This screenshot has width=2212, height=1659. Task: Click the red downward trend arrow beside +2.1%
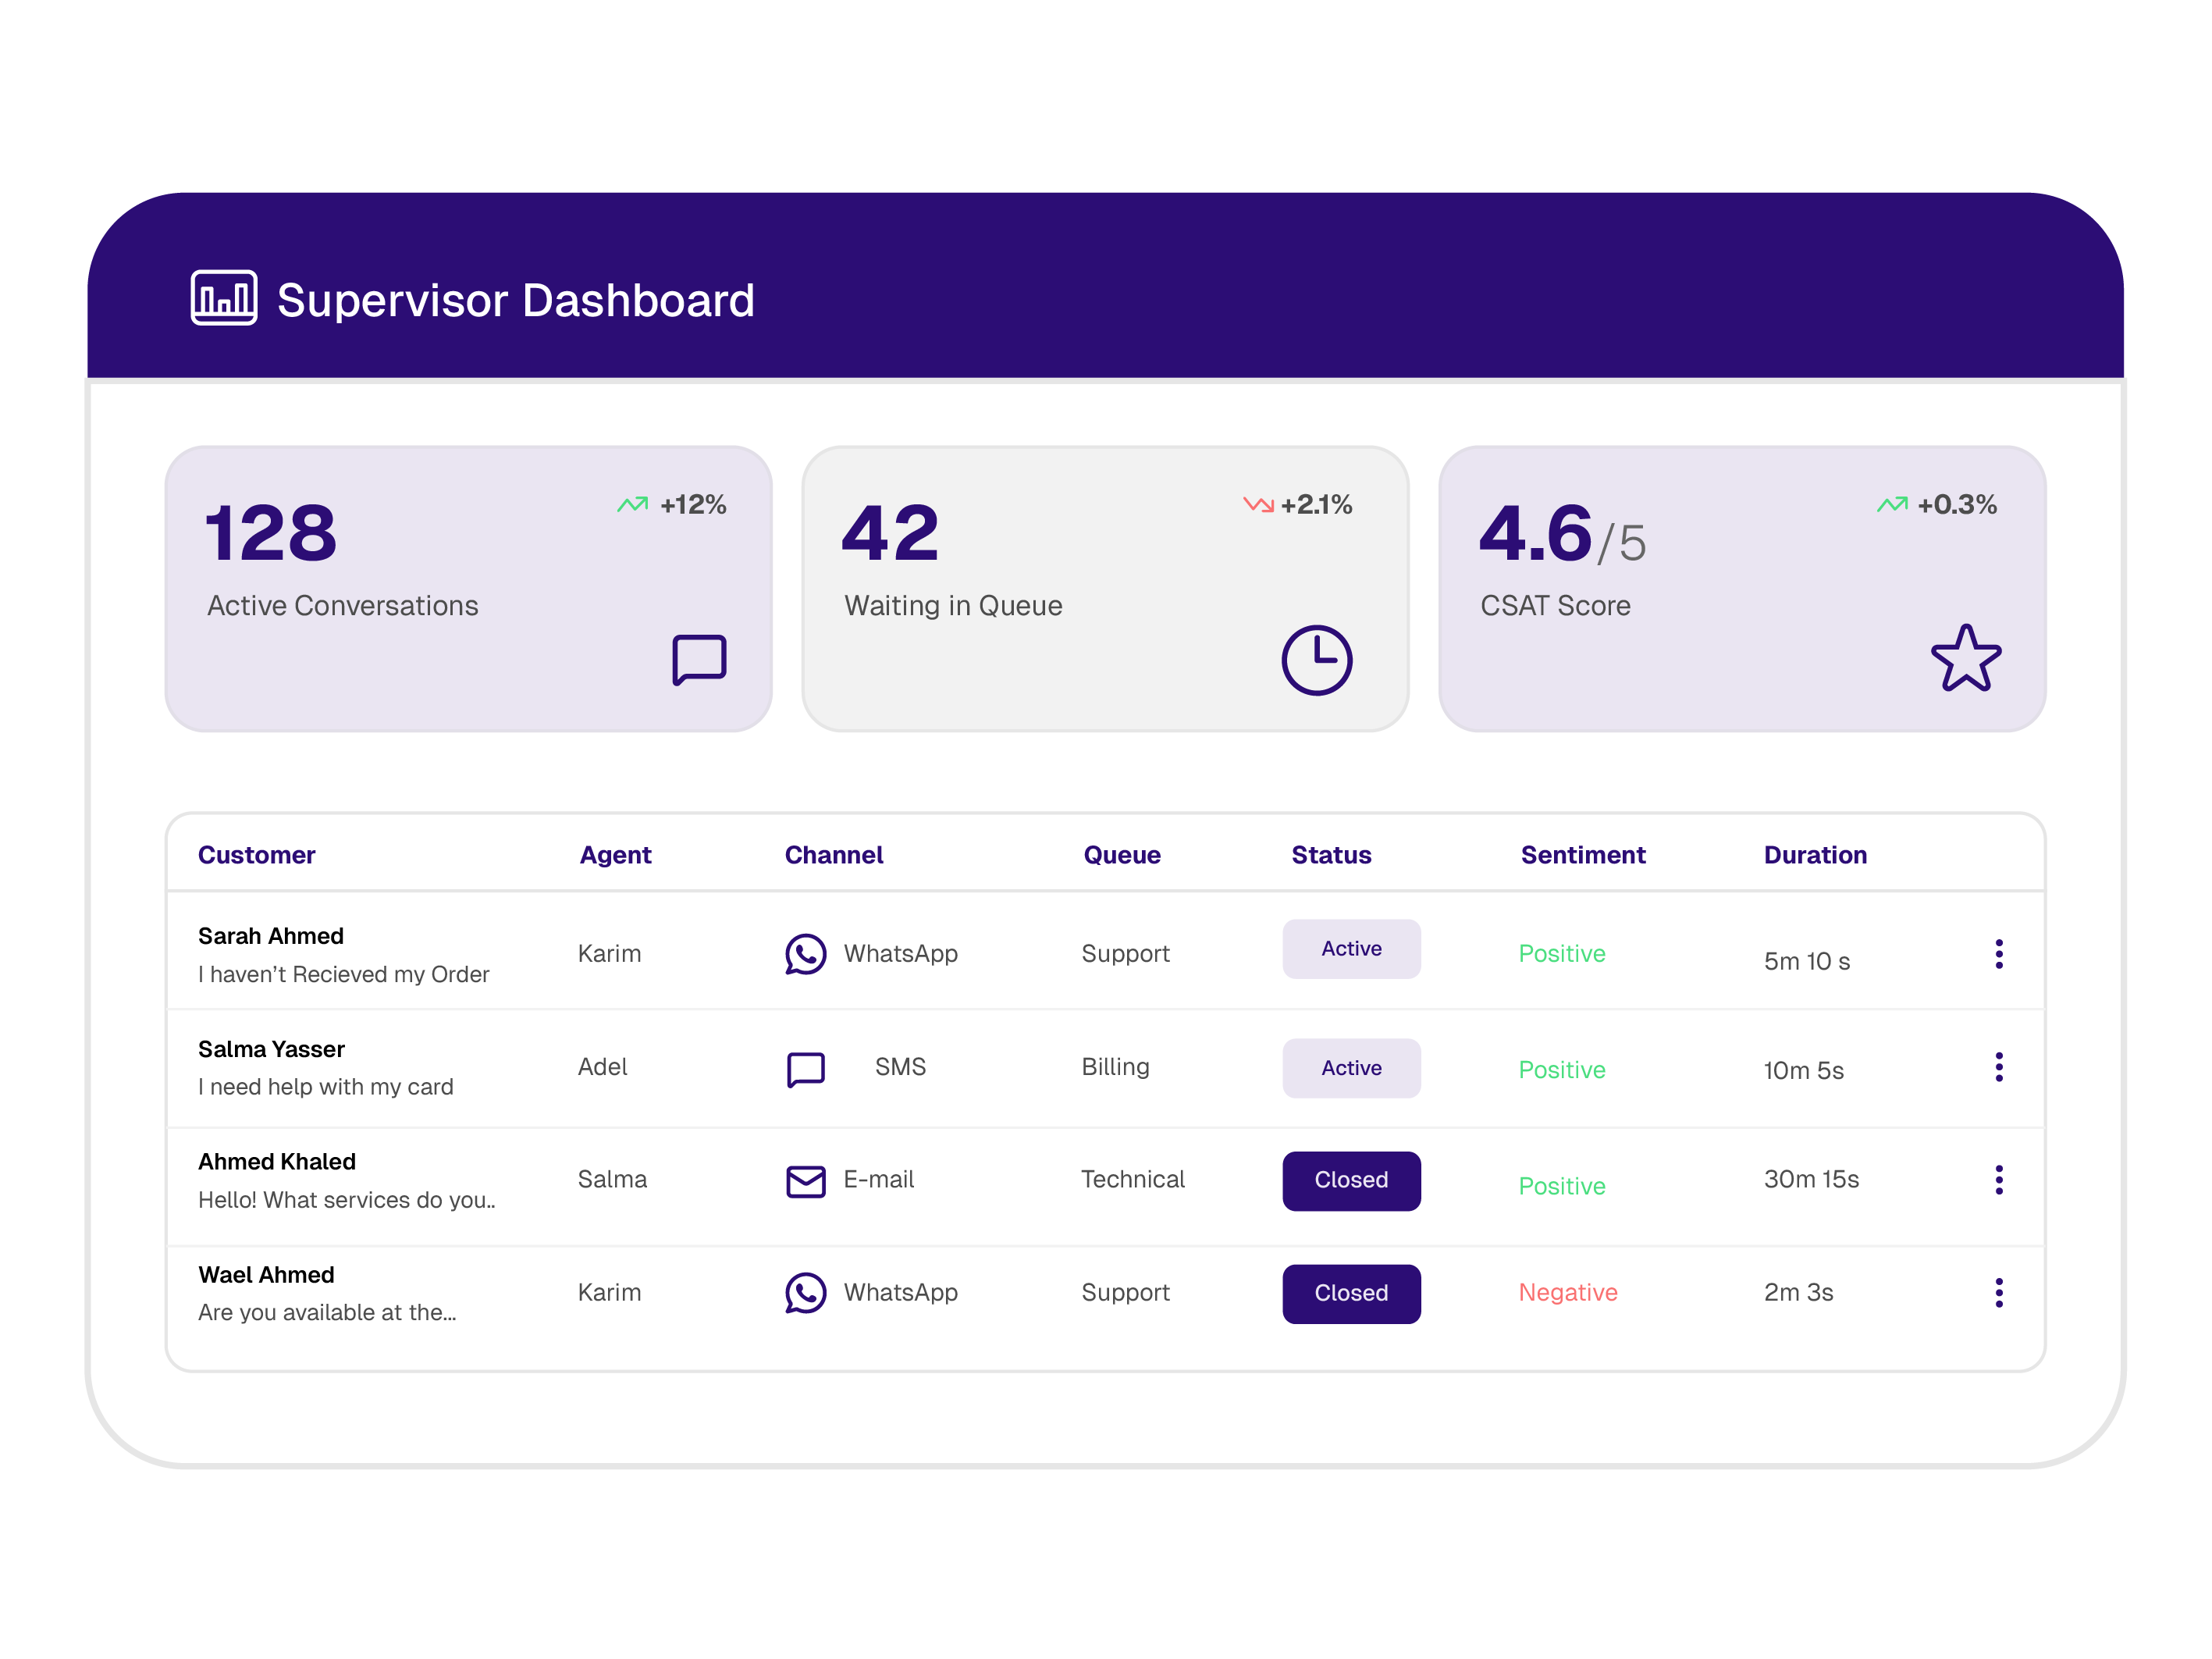point(1258,504)
